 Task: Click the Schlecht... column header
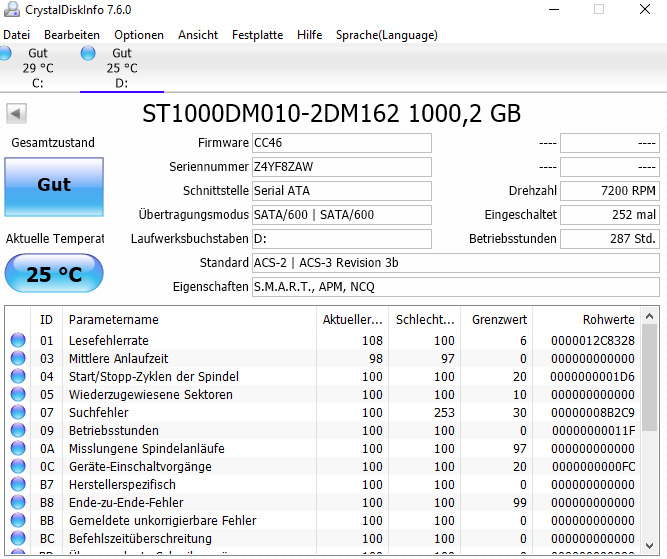[x=425, y=319]
